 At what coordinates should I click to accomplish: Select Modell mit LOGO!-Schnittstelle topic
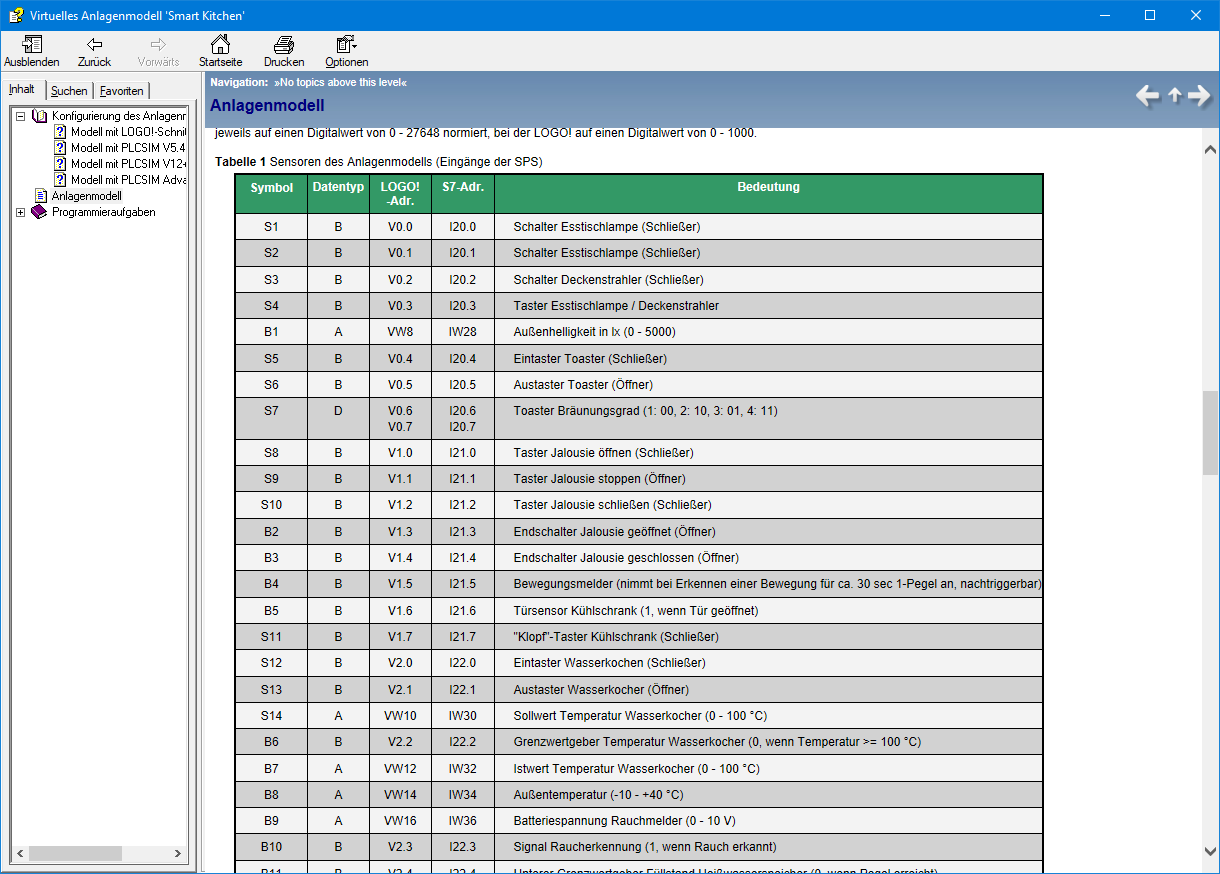[129, 132]
